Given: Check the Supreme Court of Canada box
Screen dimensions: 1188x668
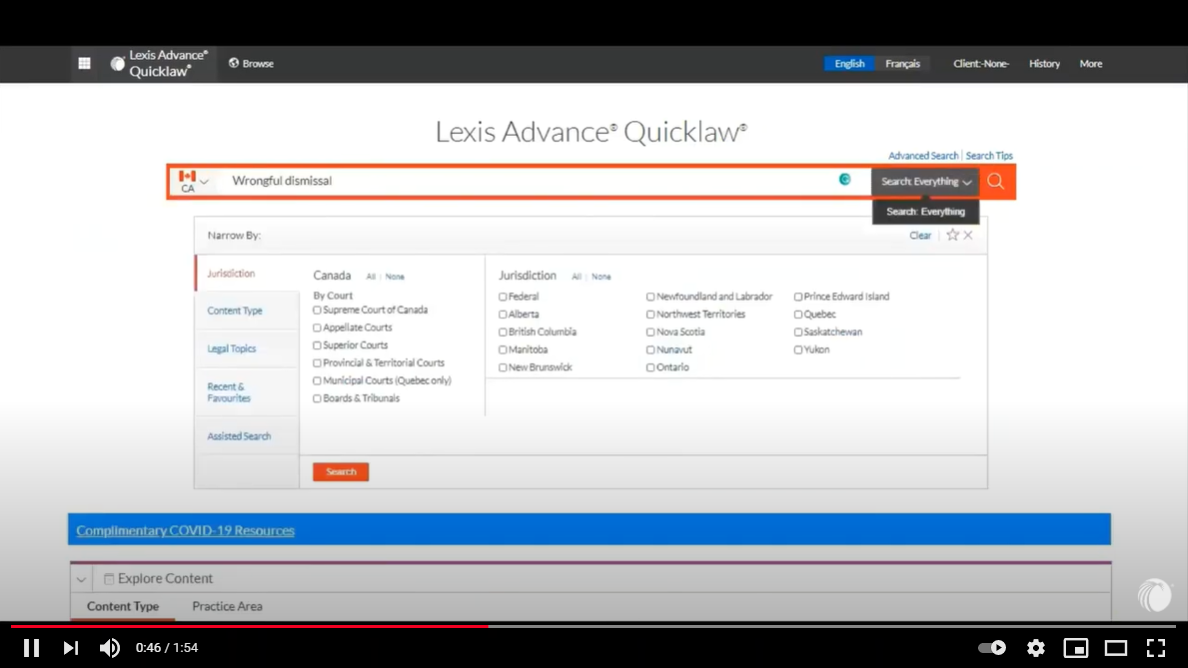Looking at the screenshot, I should coord(317,311).
